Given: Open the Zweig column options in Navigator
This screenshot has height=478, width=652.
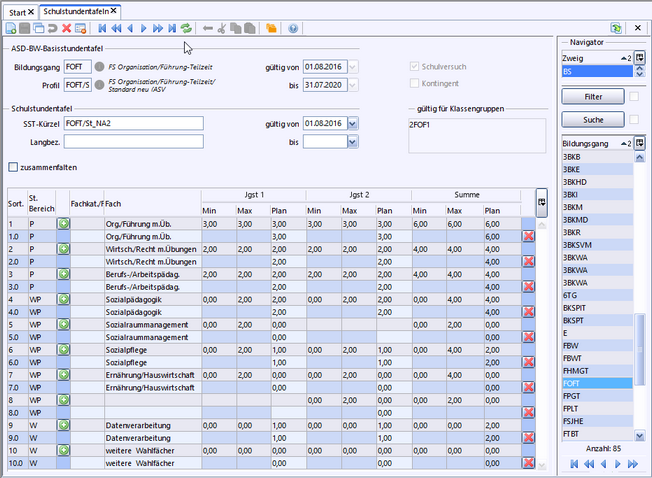Looking at the screenshot, I should pyautogui.click(x=640, y=59).
